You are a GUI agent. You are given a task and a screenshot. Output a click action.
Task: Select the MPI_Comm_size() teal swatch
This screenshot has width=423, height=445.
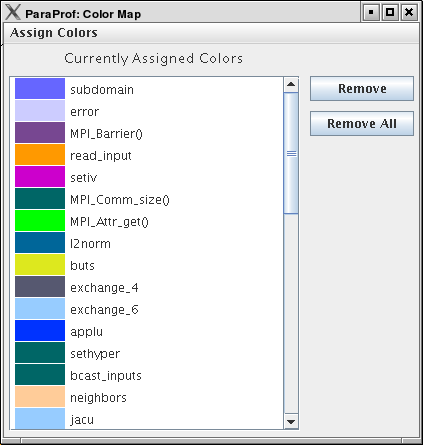[40, 199]
